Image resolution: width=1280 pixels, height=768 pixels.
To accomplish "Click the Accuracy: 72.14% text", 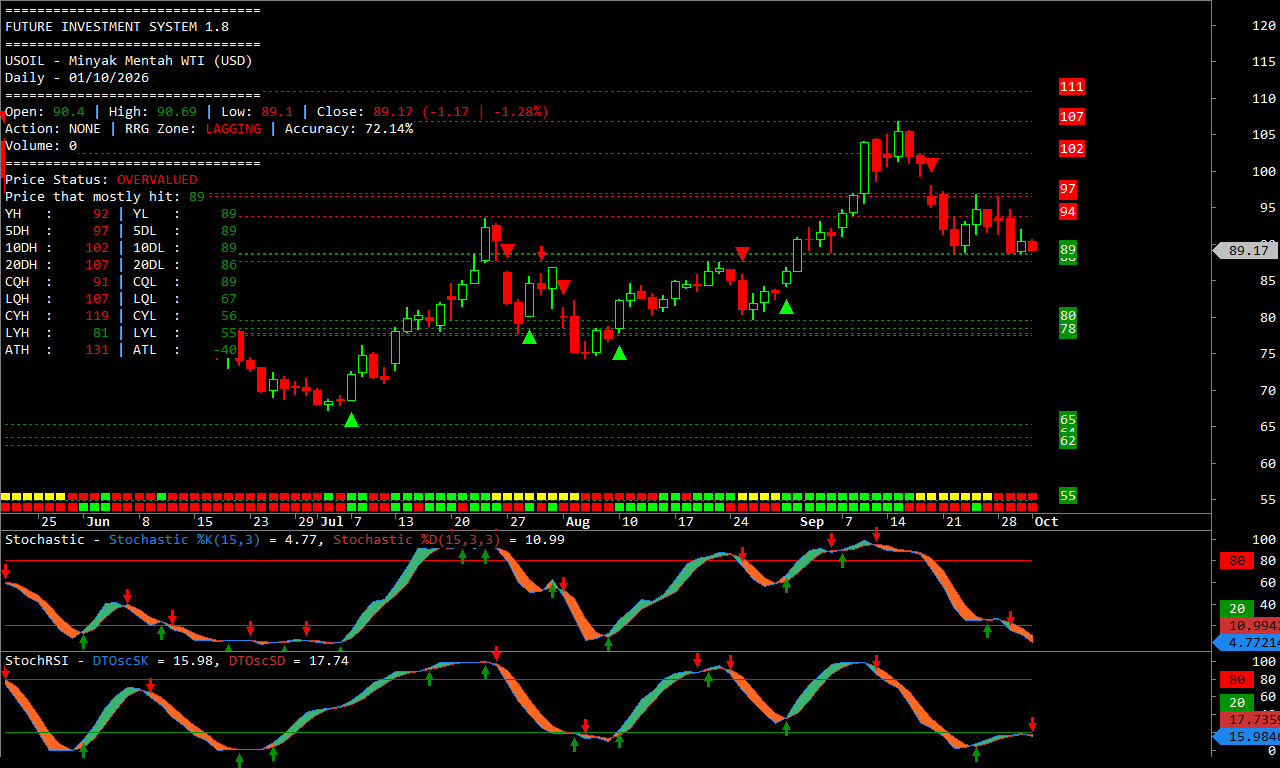I will 349,129.
